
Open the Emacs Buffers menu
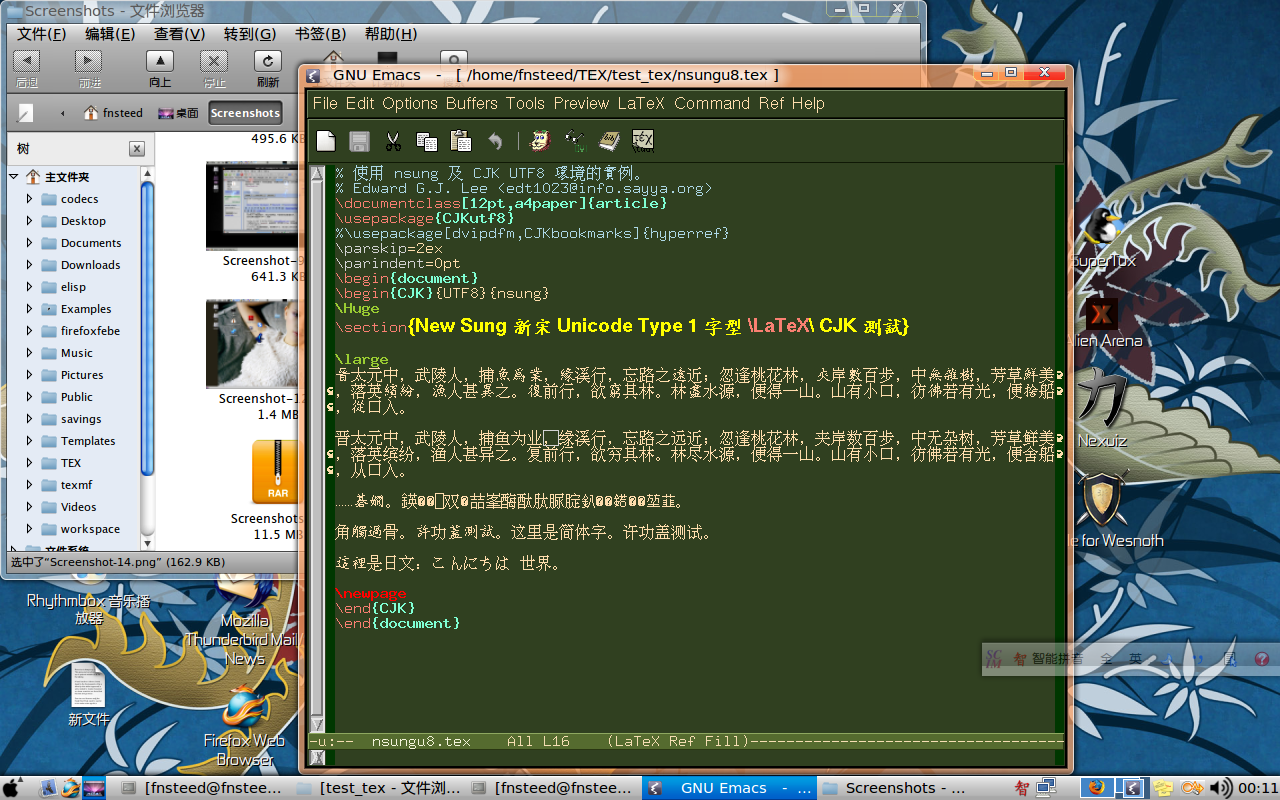coord(472,103)
